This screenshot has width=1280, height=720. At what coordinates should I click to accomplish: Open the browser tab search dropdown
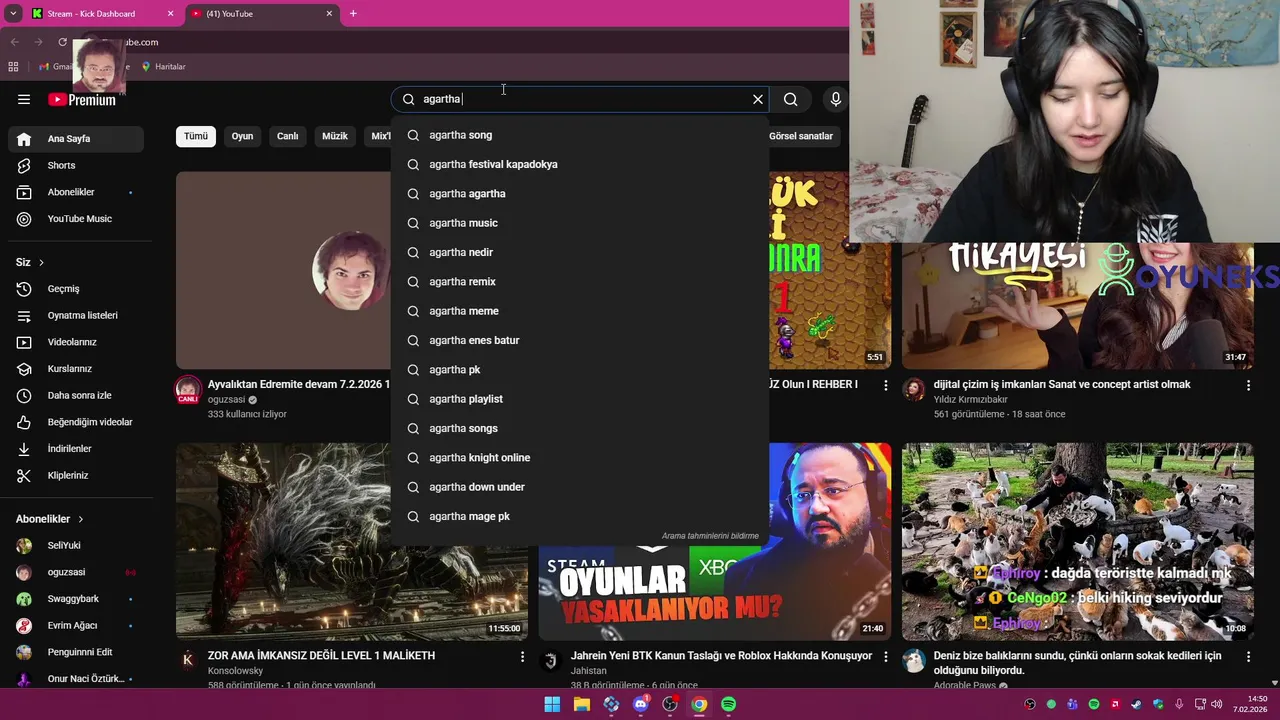pyautogui.click(x=13, y=14)
